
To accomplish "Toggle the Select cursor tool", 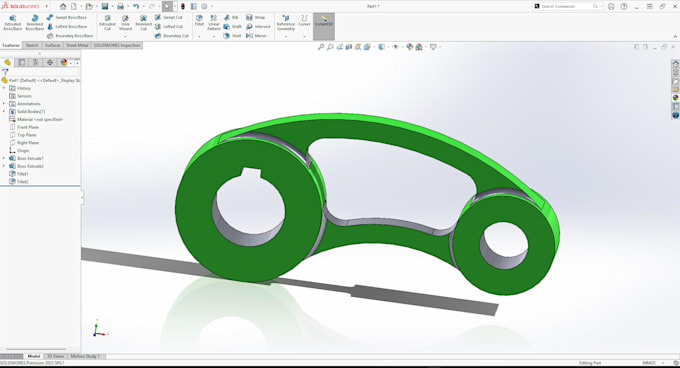I will tap(167, 6).
